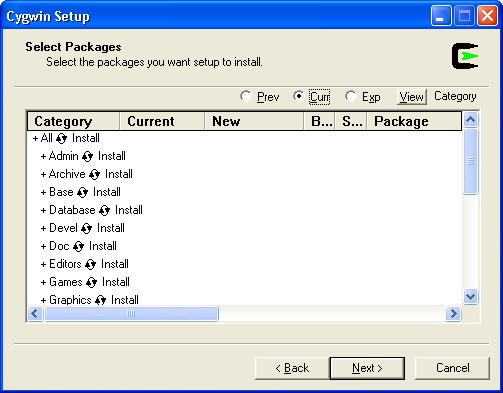Viewport: 503px width, 393px height.
Task: Click the B... column header
Action: click(x=319, y=121)
